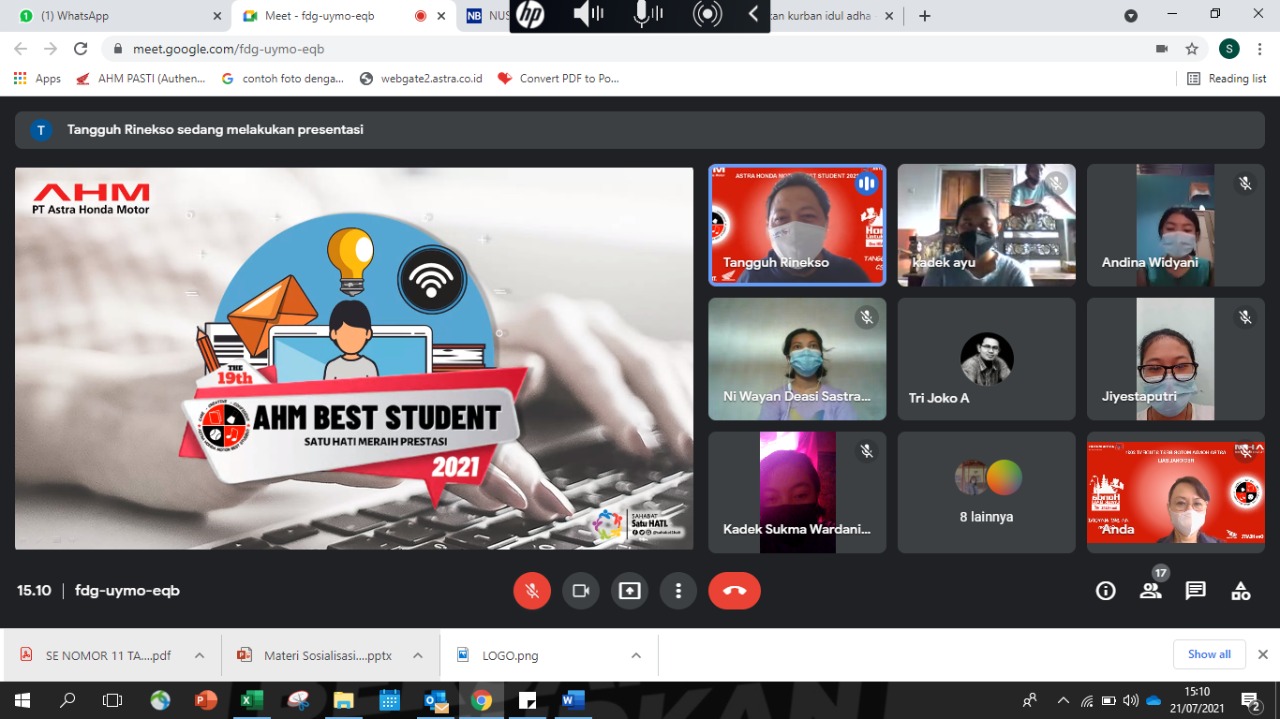Open the volume control in system tray

point(1131,700)
